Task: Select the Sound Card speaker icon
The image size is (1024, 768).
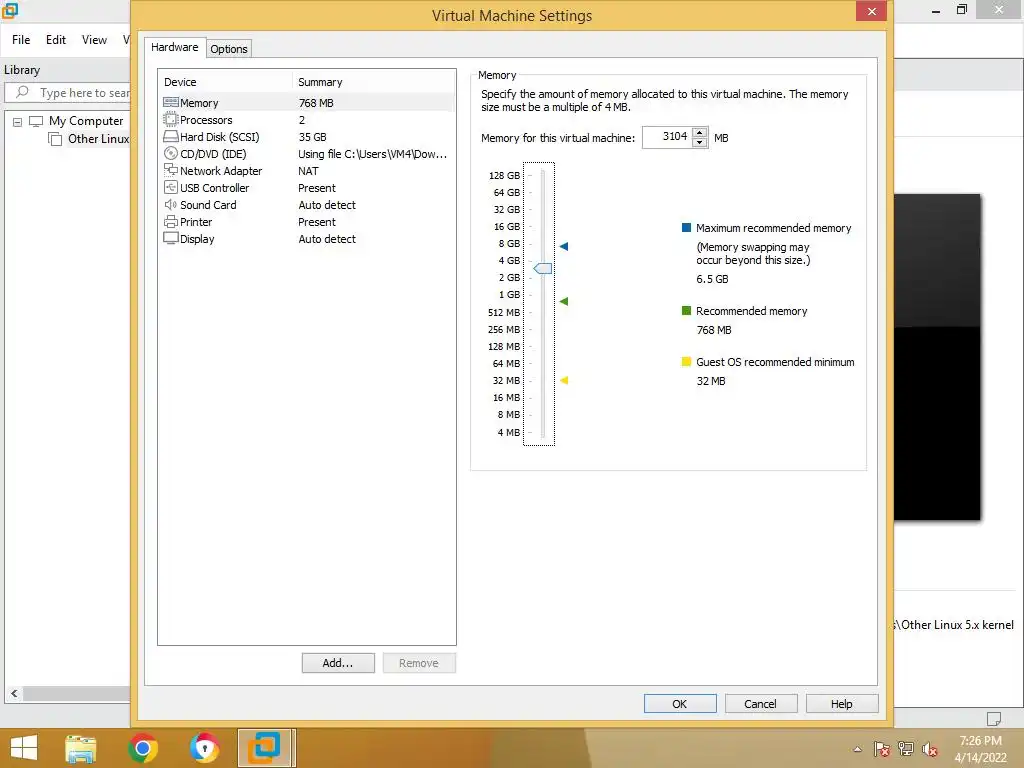Action: coord(170,204)
